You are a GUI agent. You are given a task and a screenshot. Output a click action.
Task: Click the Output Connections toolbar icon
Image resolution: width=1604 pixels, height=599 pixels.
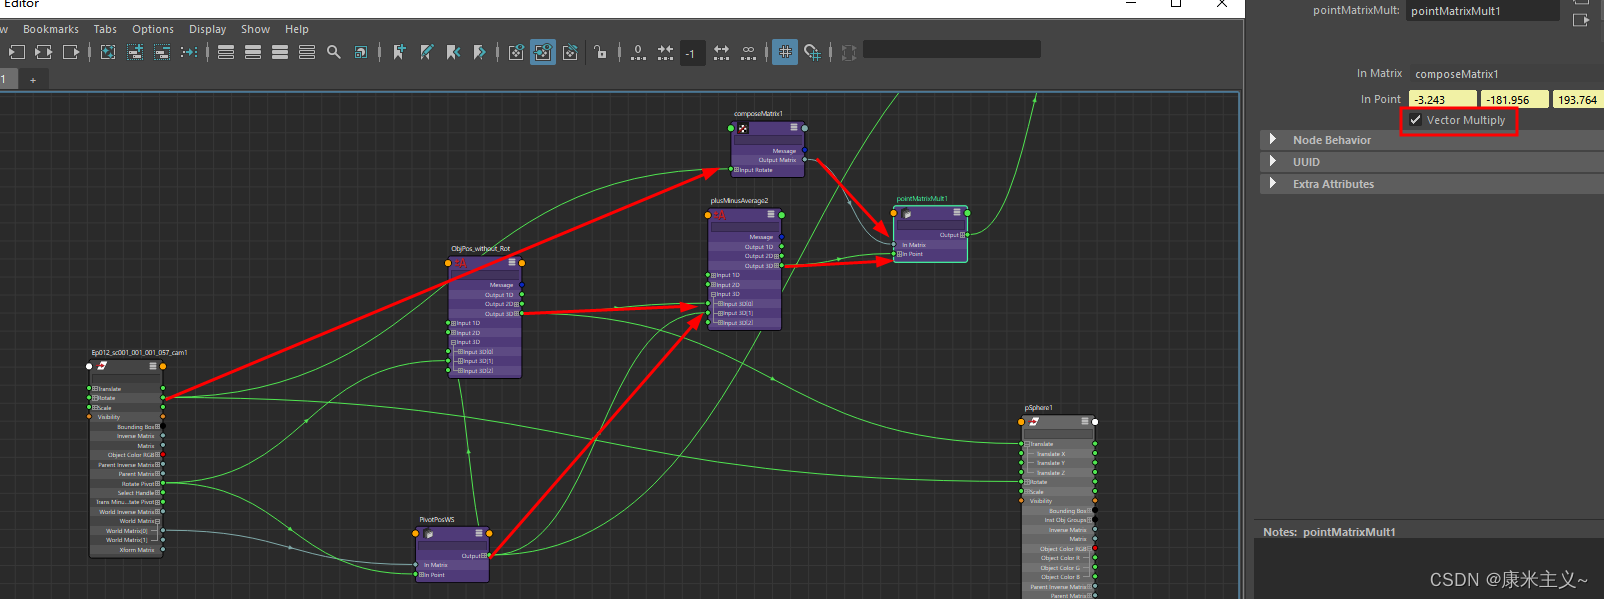point(71,52)
